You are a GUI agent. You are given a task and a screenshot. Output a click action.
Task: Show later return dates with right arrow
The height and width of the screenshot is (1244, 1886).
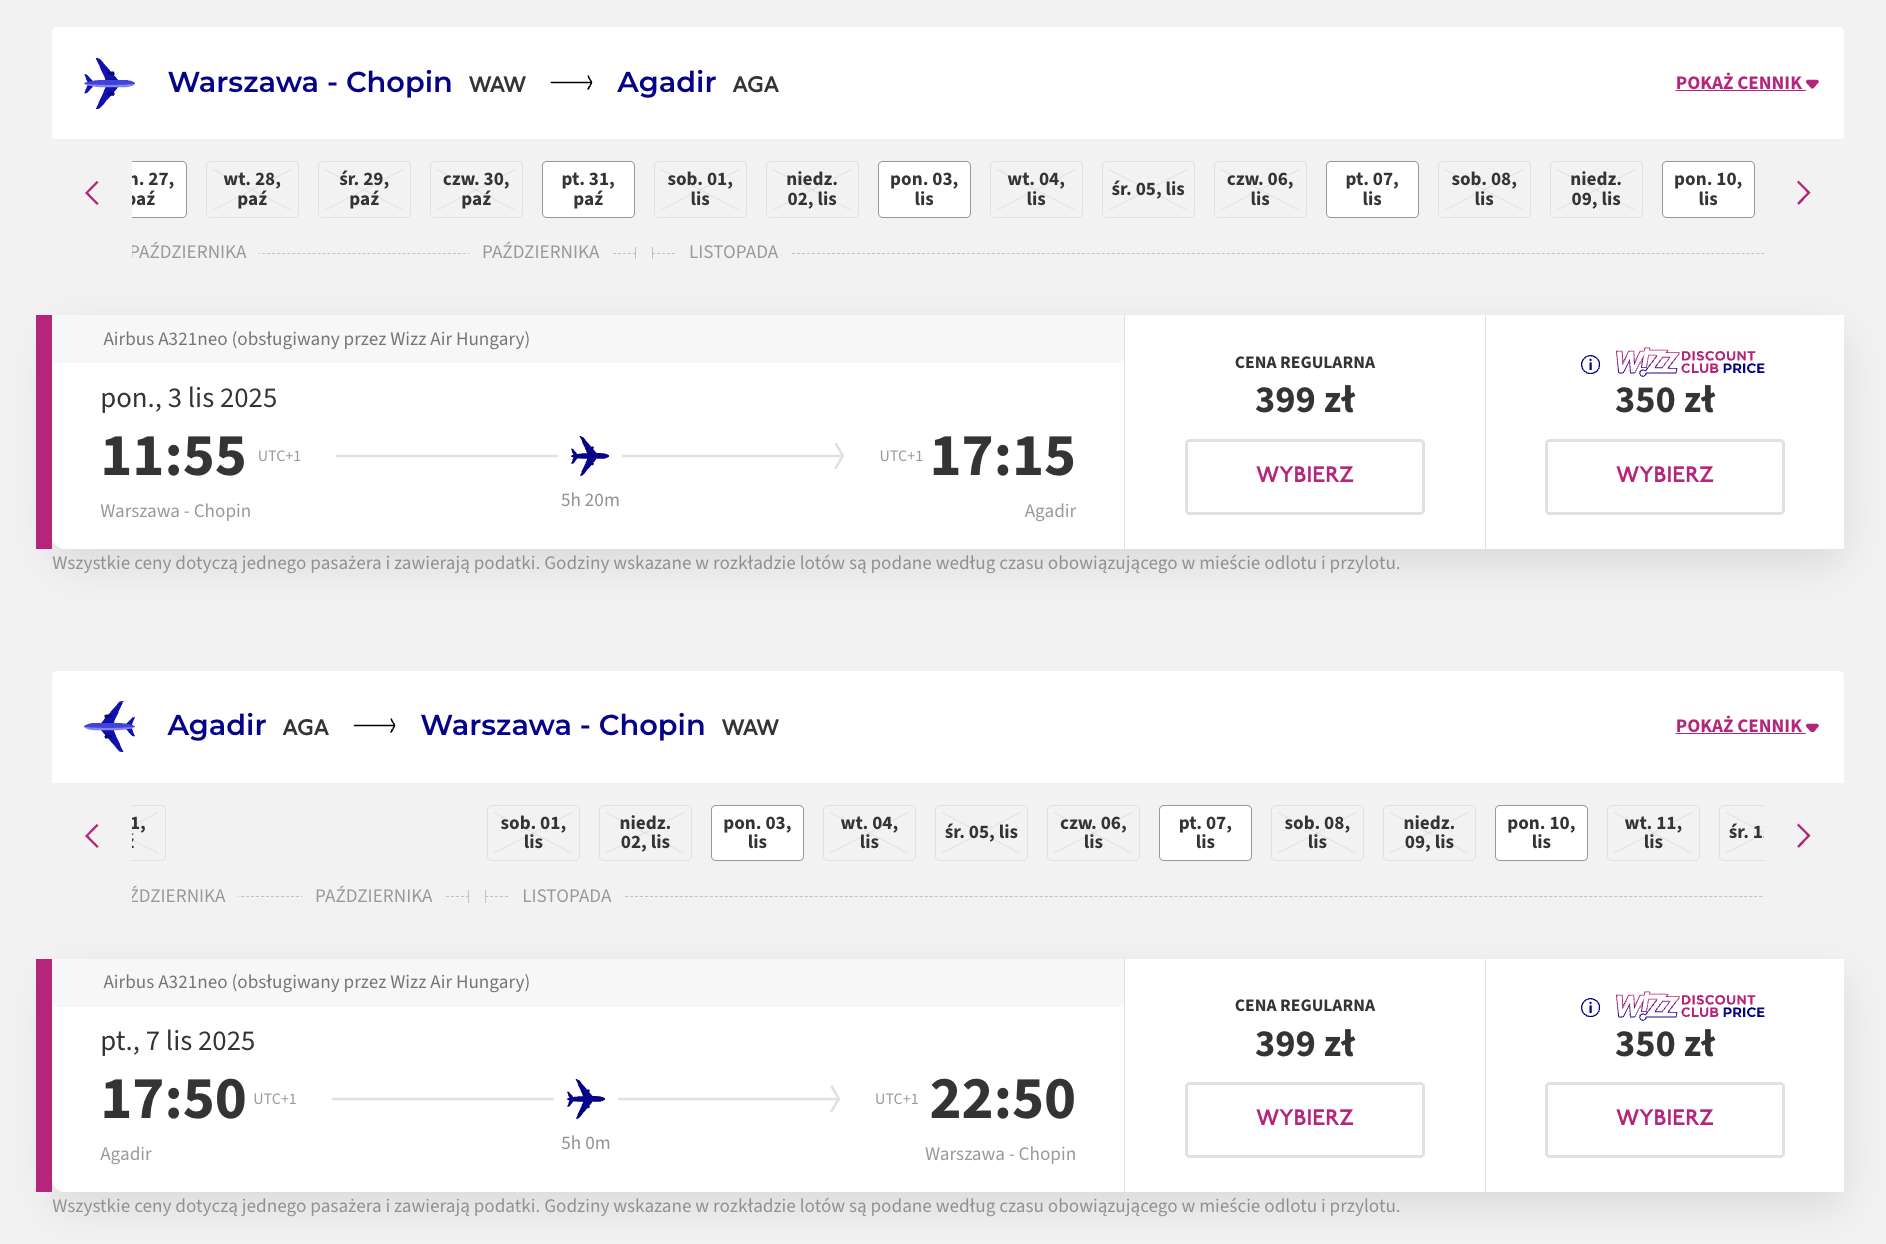(1803, 836)
